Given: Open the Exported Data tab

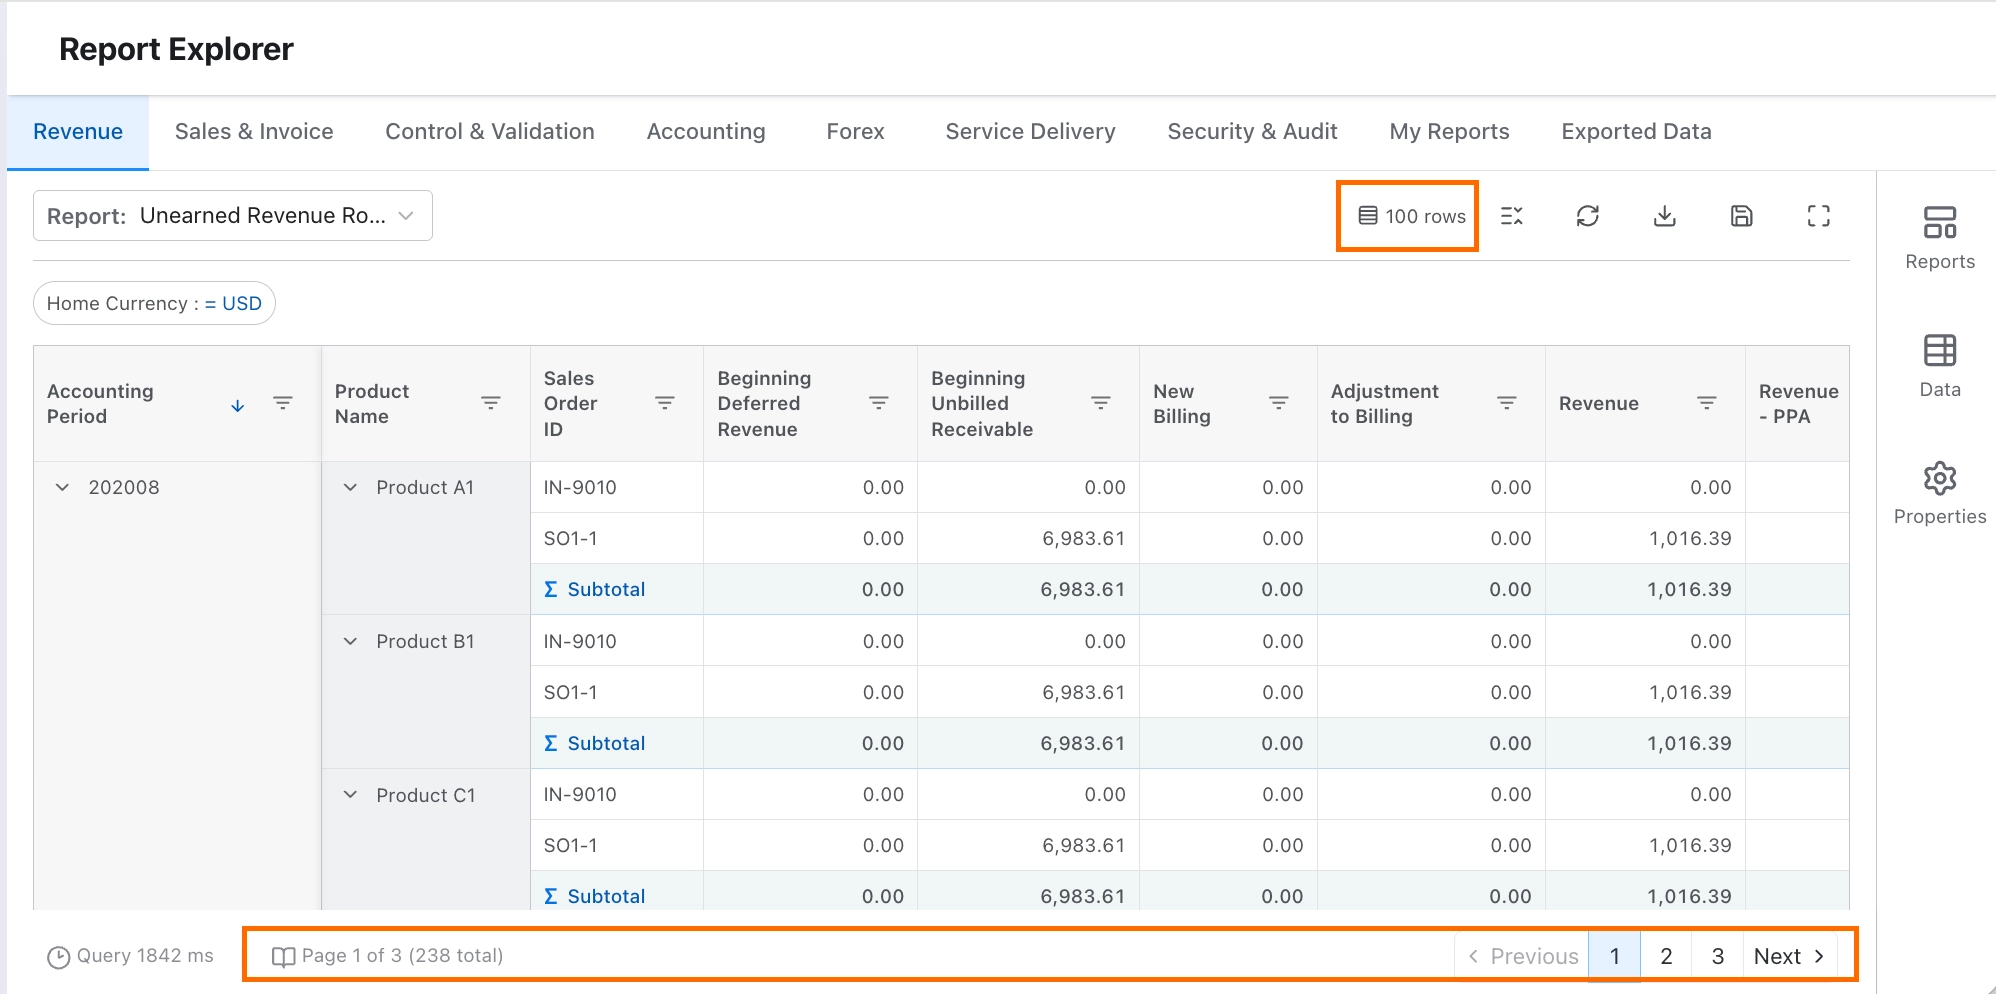Looking at the screenshot, I should point(1637,132).
